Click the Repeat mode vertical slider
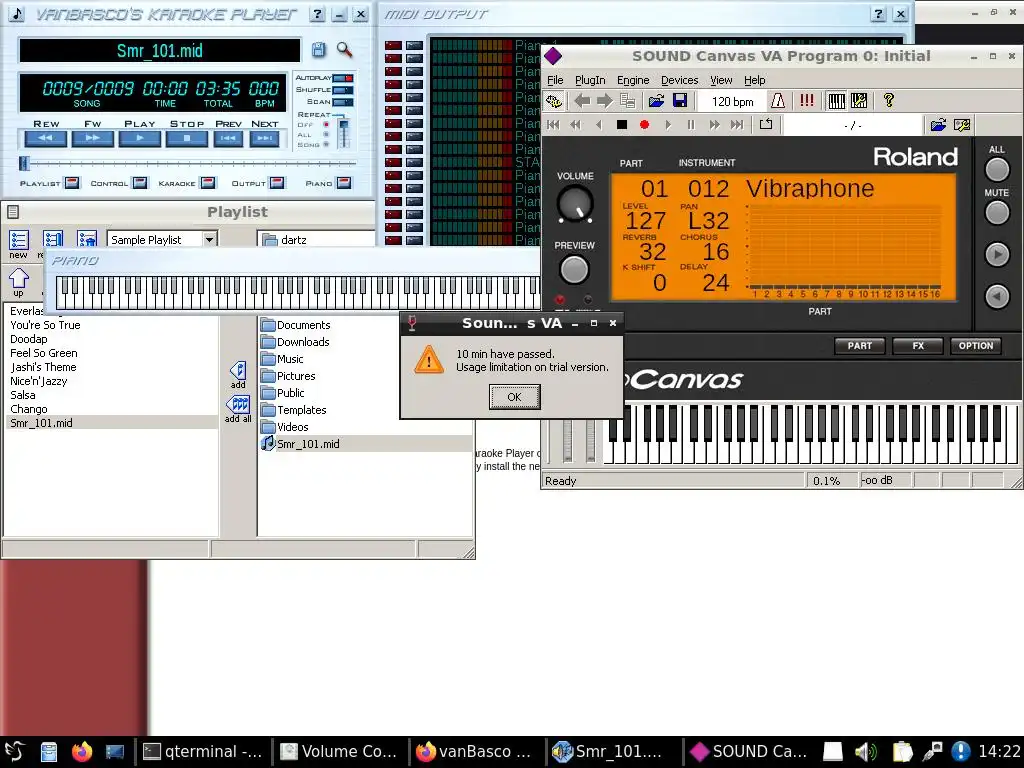Viewport: 1024px width, 768px height. pyautogui.click(x=344, y=133)
